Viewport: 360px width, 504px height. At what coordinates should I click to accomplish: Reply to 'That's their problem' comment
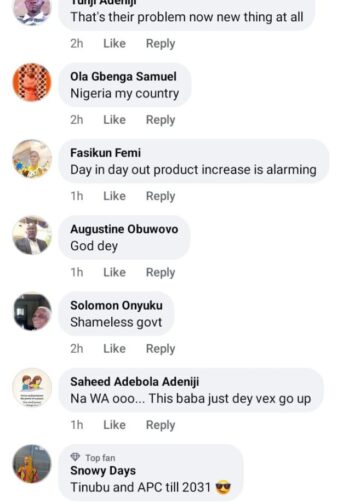tap(160, 43)
